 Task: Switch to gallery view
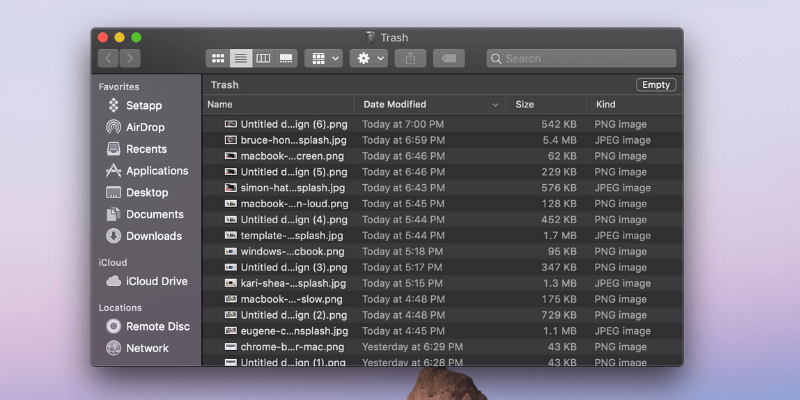coord(286,58)
